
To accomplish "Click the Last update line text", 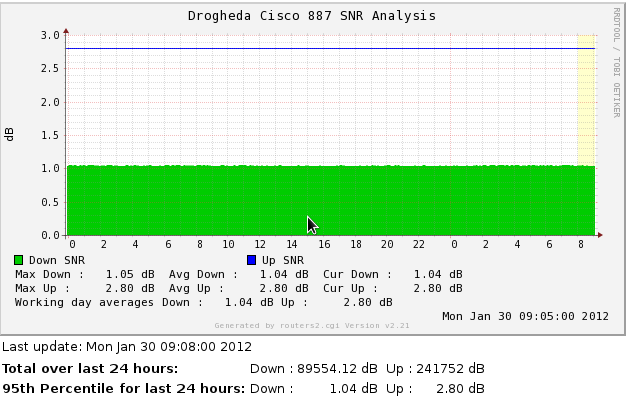I will tap(127, 347).
